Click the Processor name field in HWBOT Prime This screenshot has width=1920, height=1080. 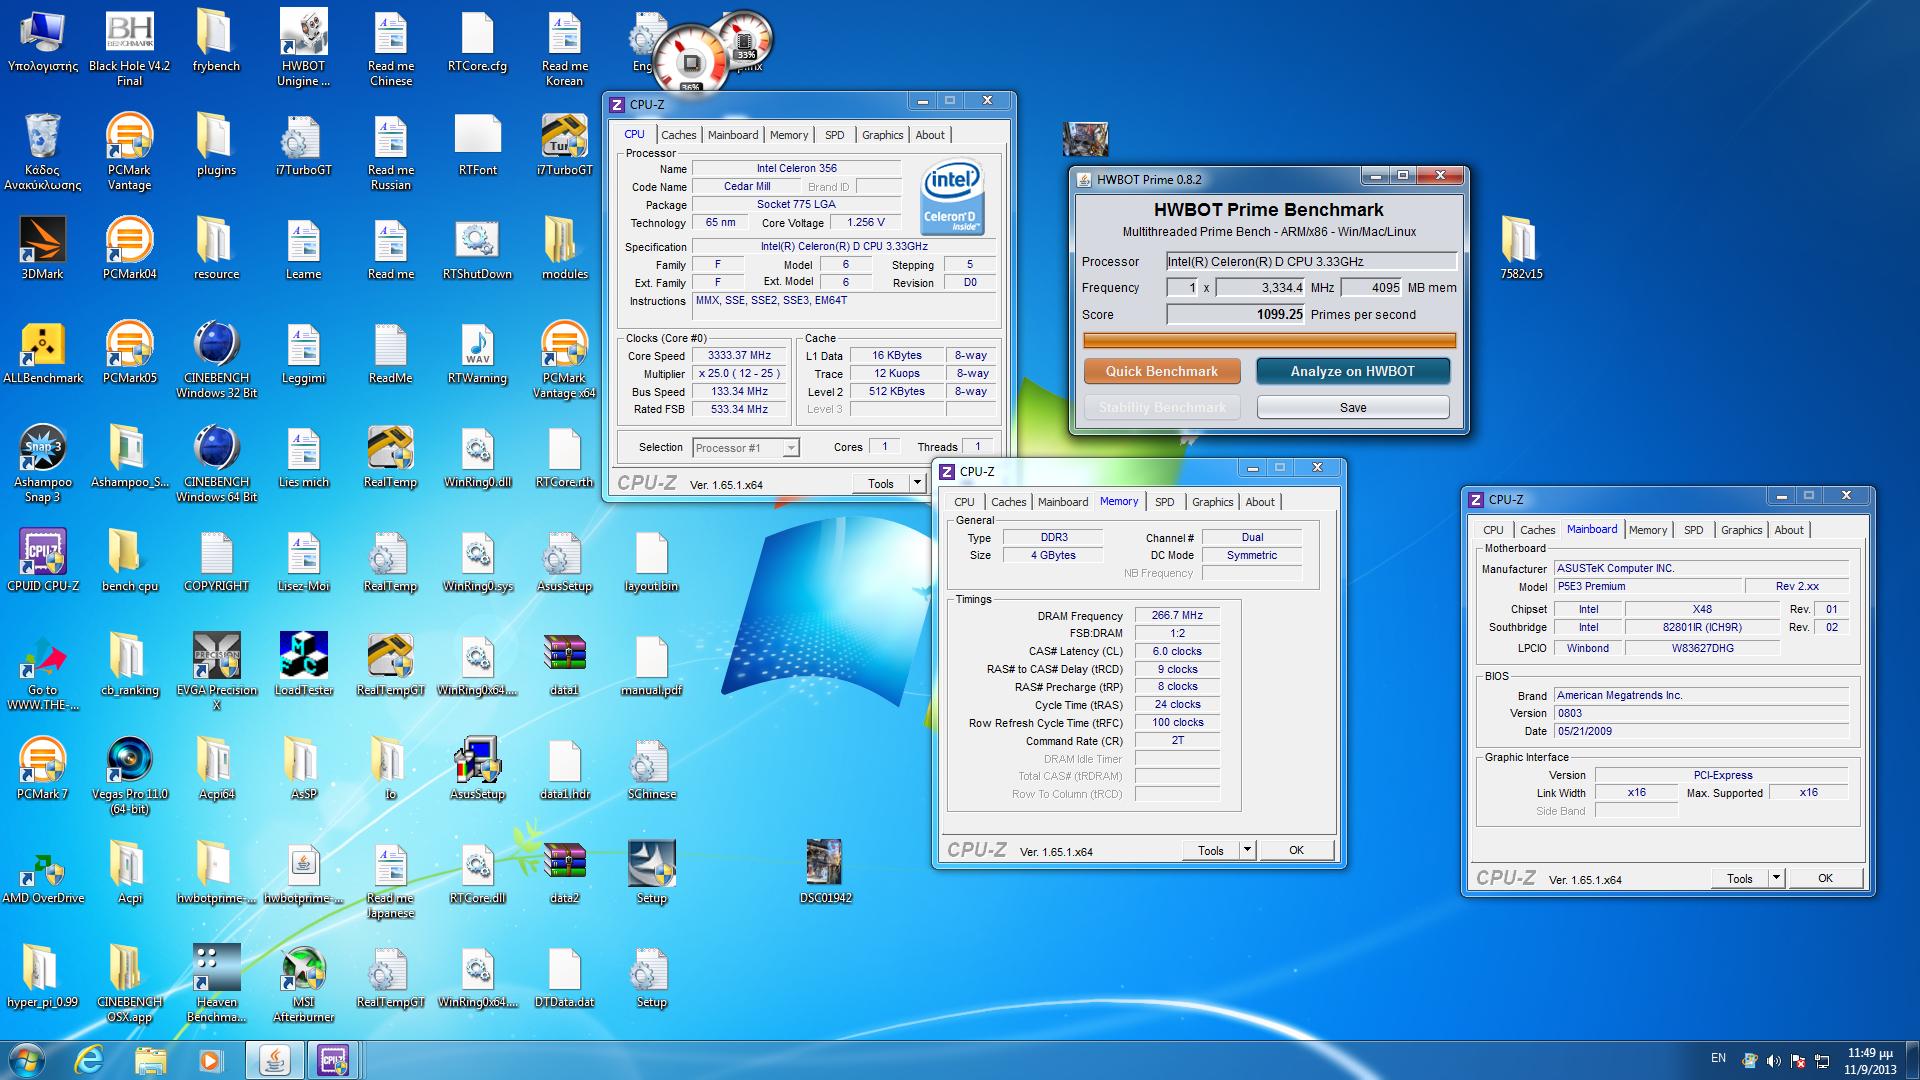point(1311,261)
